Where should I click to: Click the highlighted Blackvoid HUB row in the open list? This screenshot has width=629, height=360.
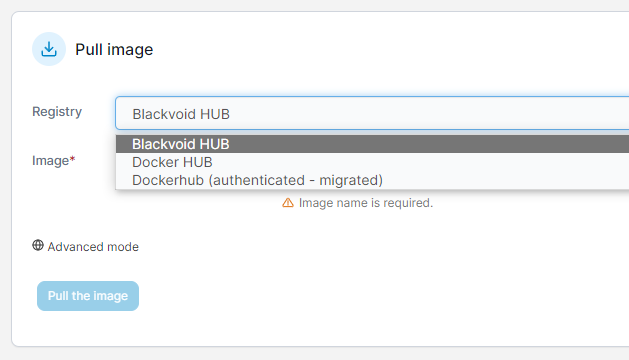pos(372,144)
